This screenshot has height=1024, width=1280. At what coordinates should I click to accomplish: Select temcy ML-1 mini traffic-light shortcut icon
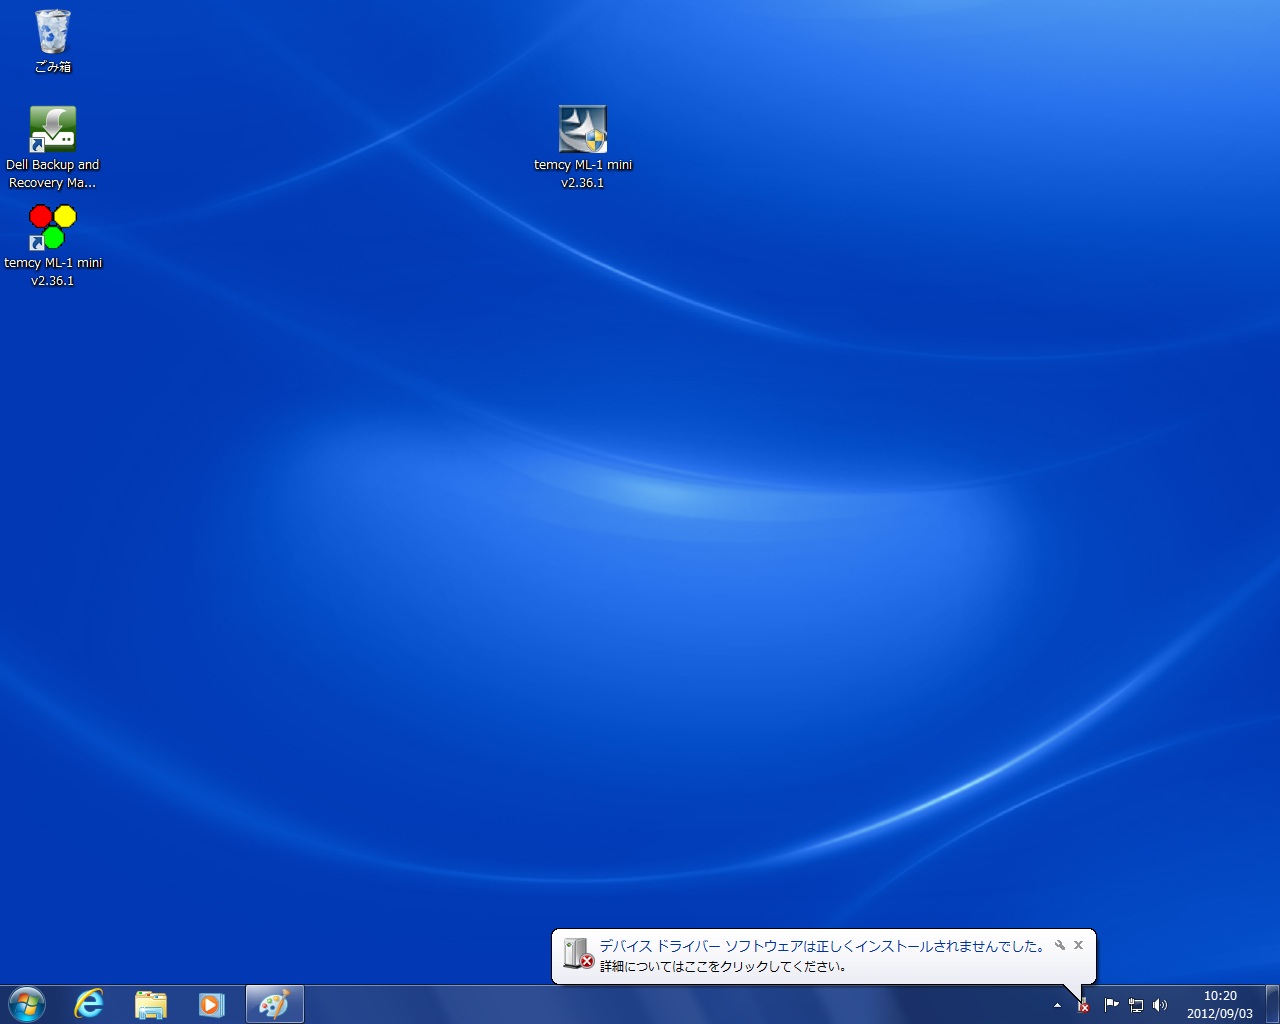coord(53,246)
